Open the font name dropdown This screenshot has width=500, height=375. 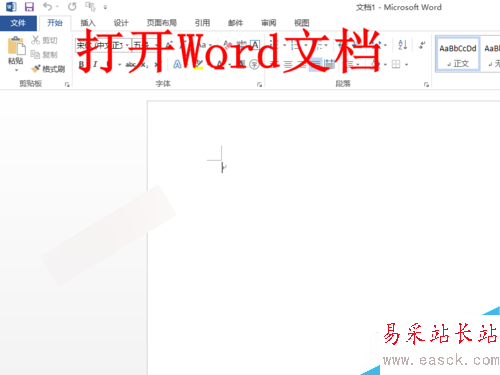pos(127,45)
